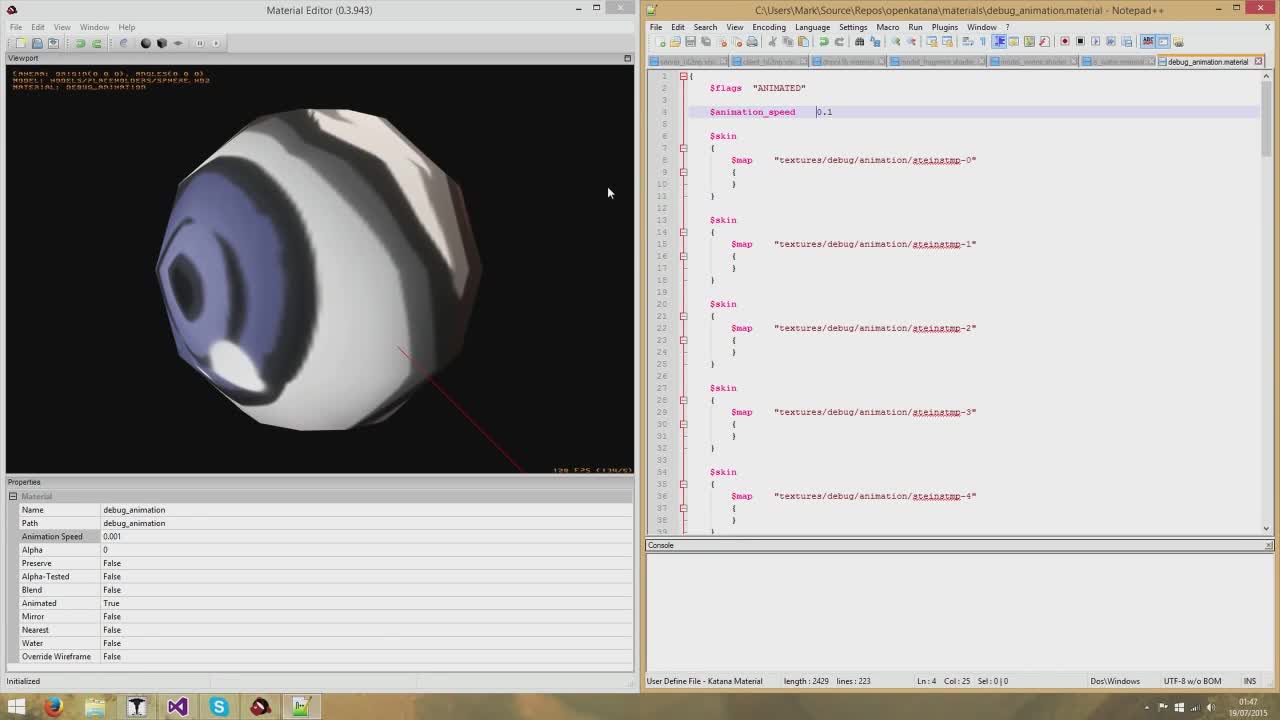1280x720 pixels.
Task: Open Visual Studio from the taskbar
Action: 178,707
